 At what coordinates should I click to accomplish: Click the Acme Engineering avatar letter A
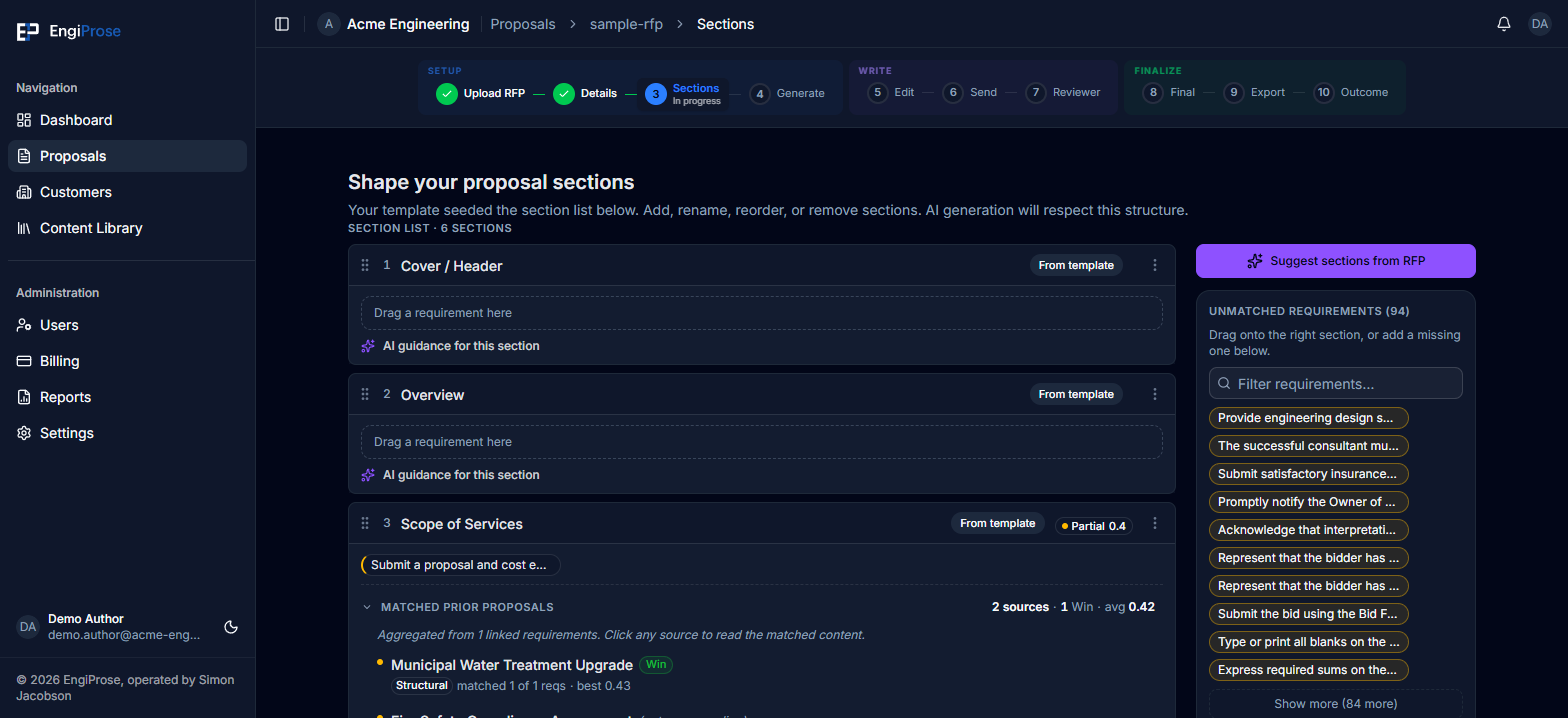pyautogui.click(x=329, y=24)
